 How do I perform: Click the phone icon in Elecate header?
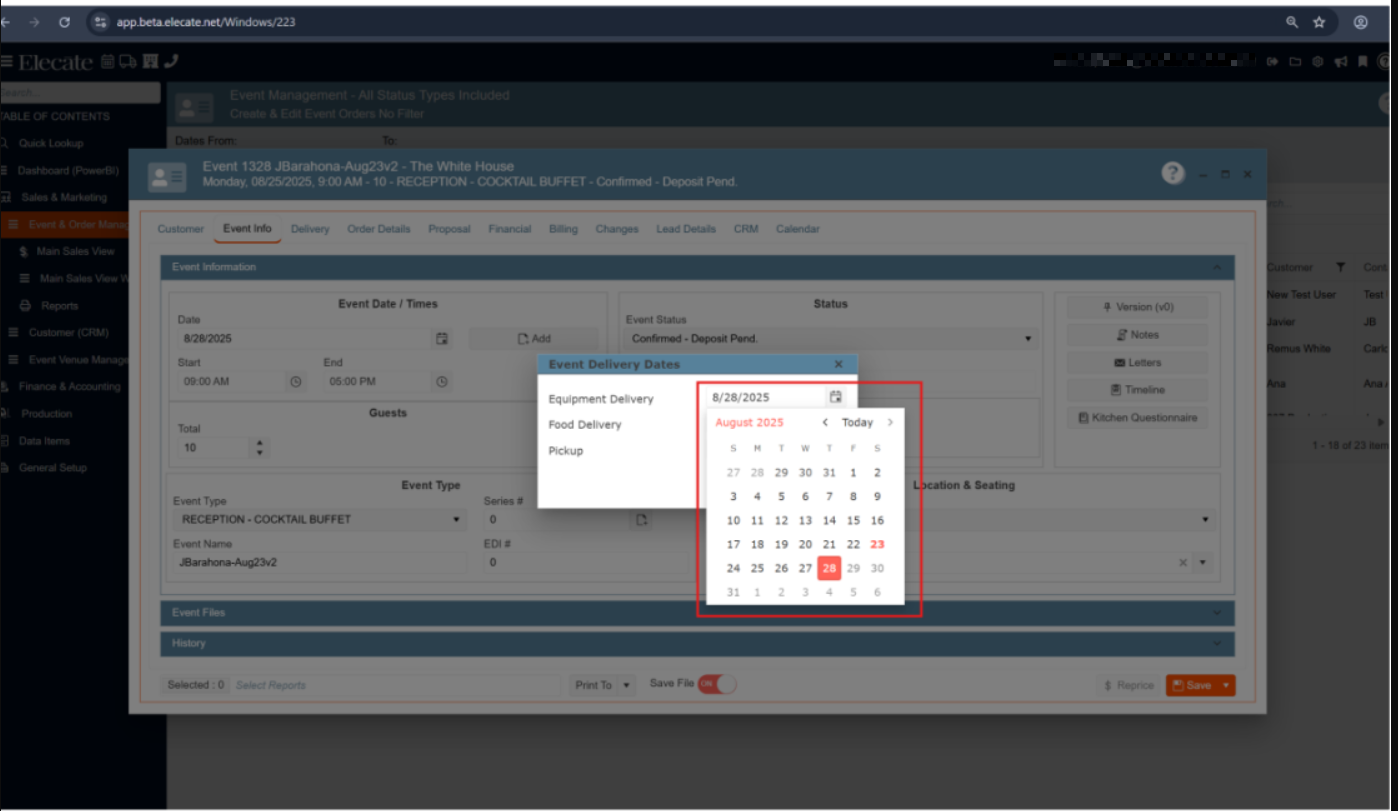[171, 62]
